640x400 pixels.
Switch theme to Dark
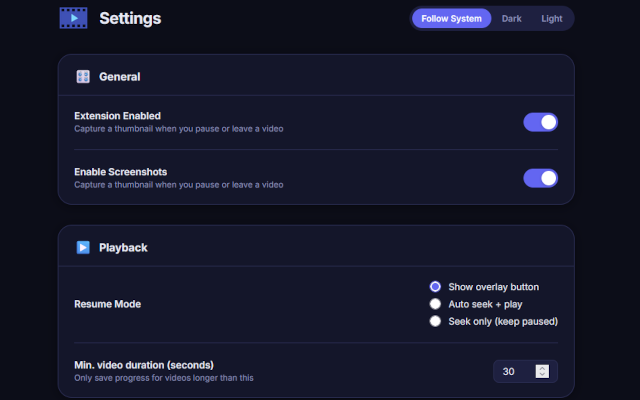[511, 18]
